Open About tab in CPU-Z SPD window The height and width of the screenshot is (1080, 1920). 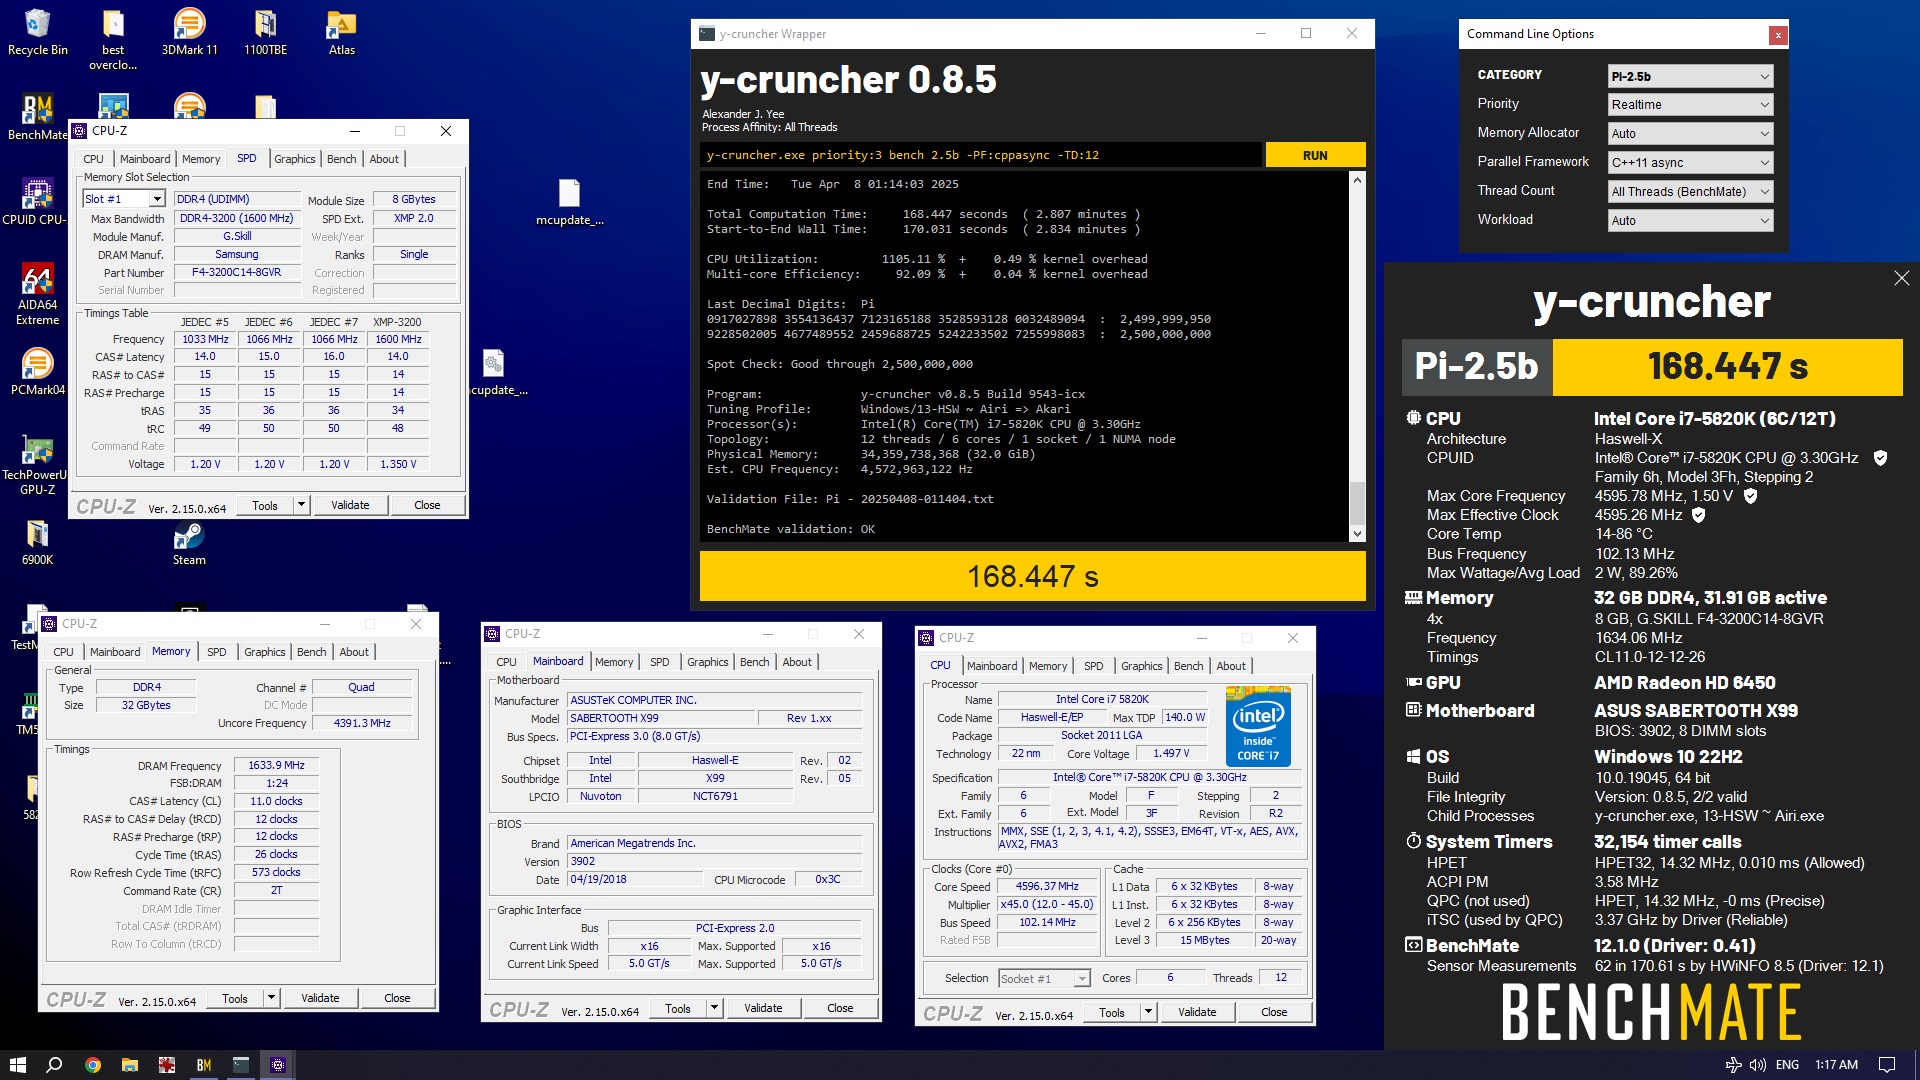point(384,159)
